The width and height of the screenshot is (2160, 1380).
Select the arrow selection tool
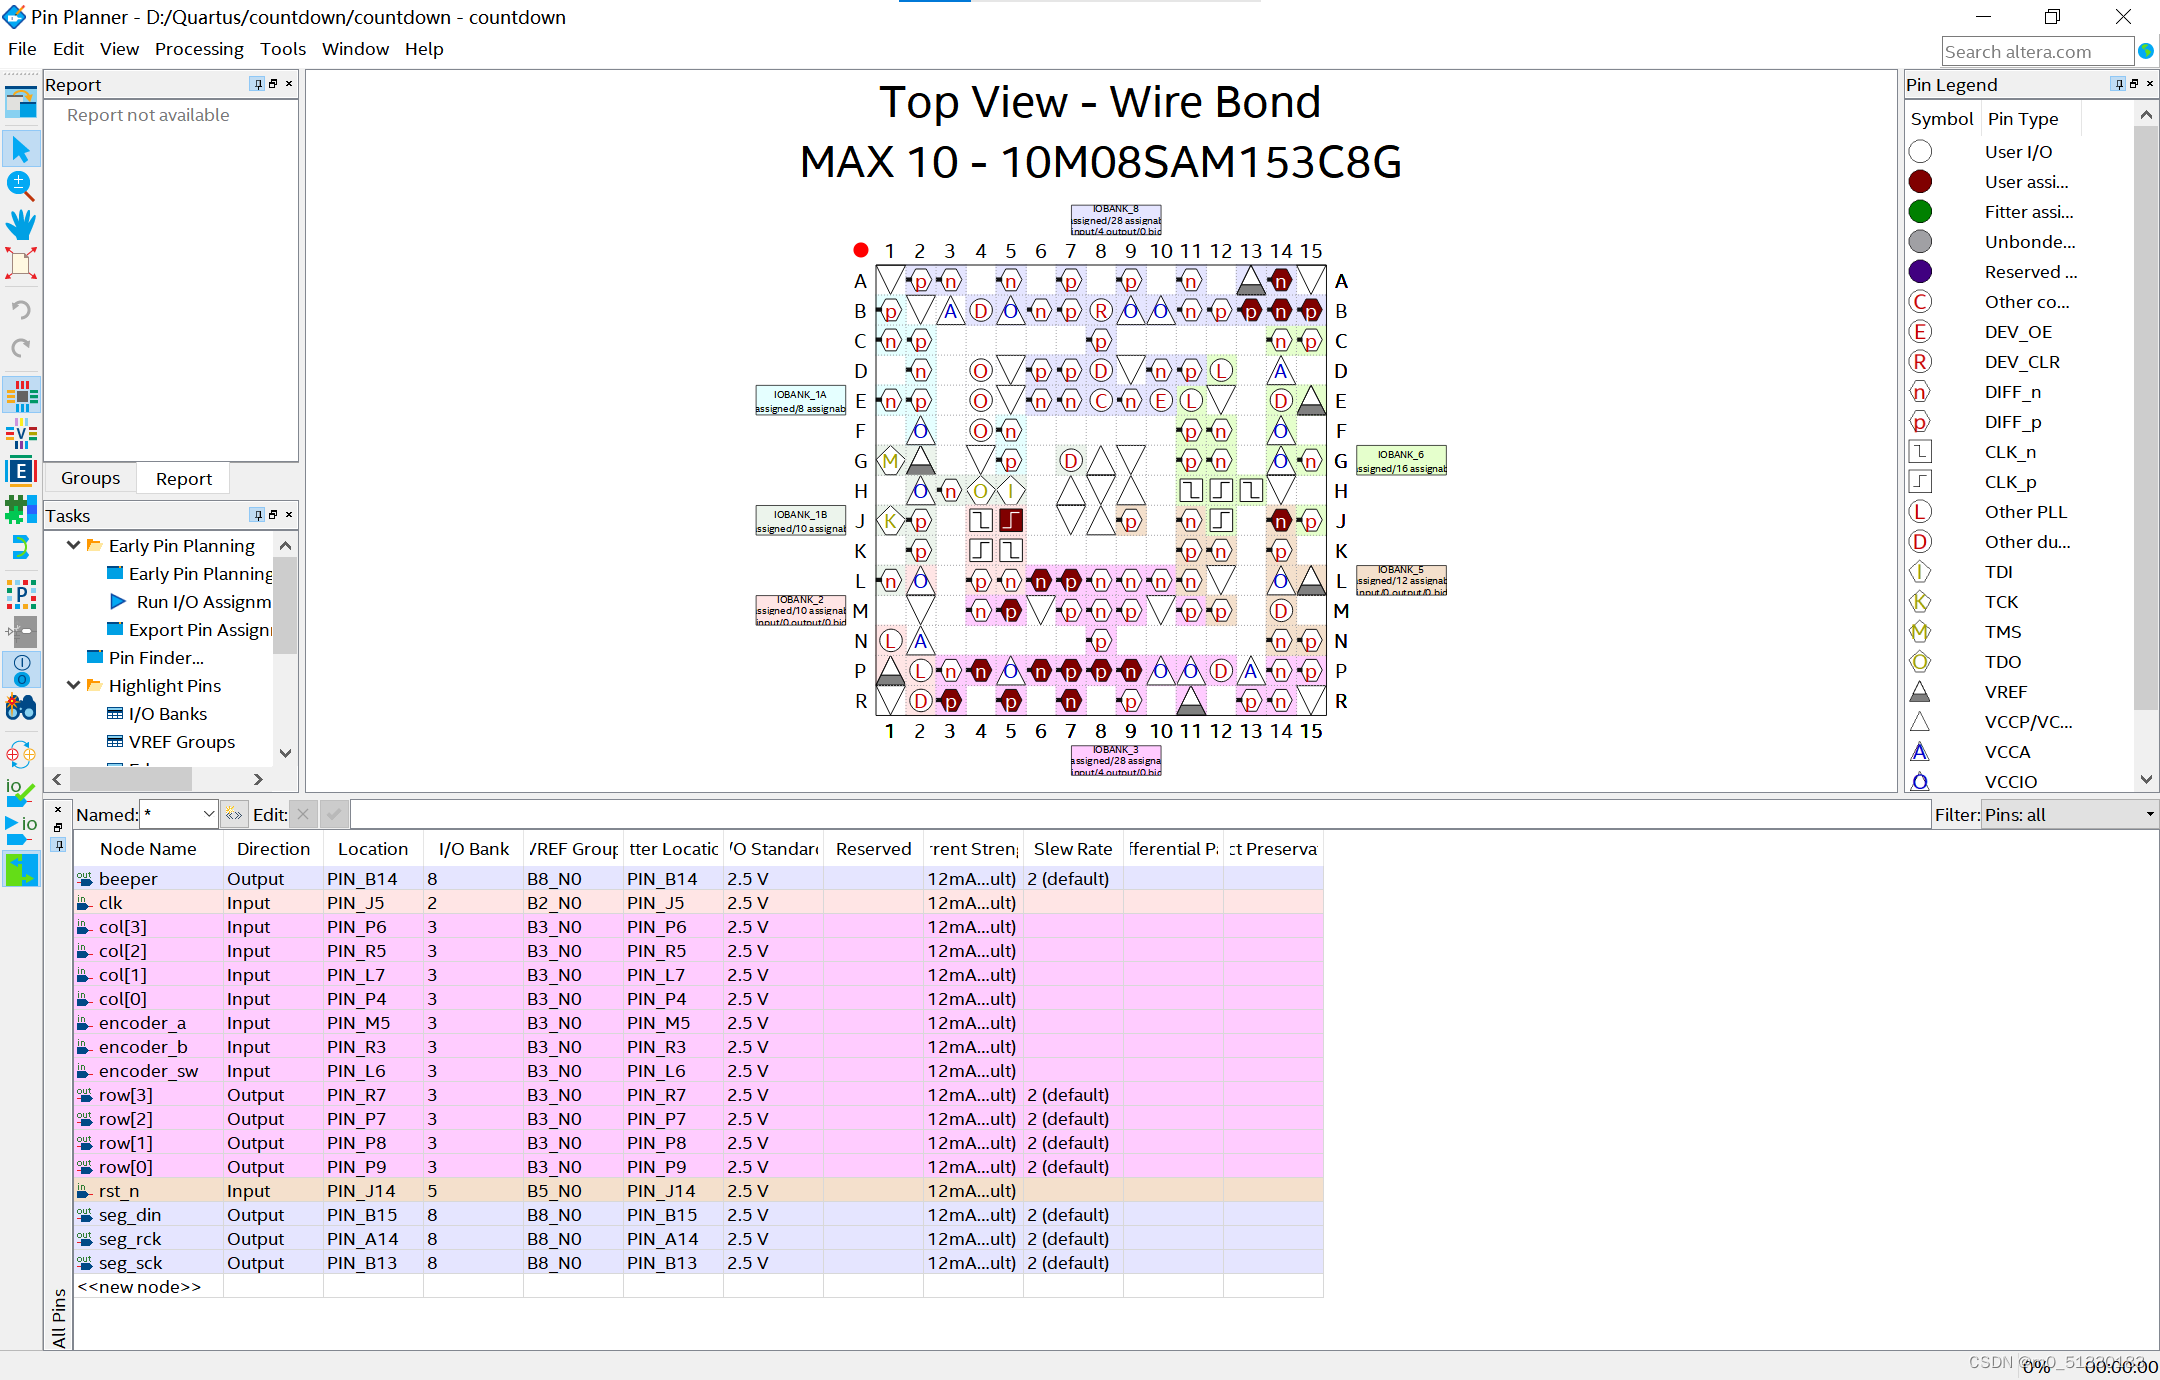[x=21, y=149]
